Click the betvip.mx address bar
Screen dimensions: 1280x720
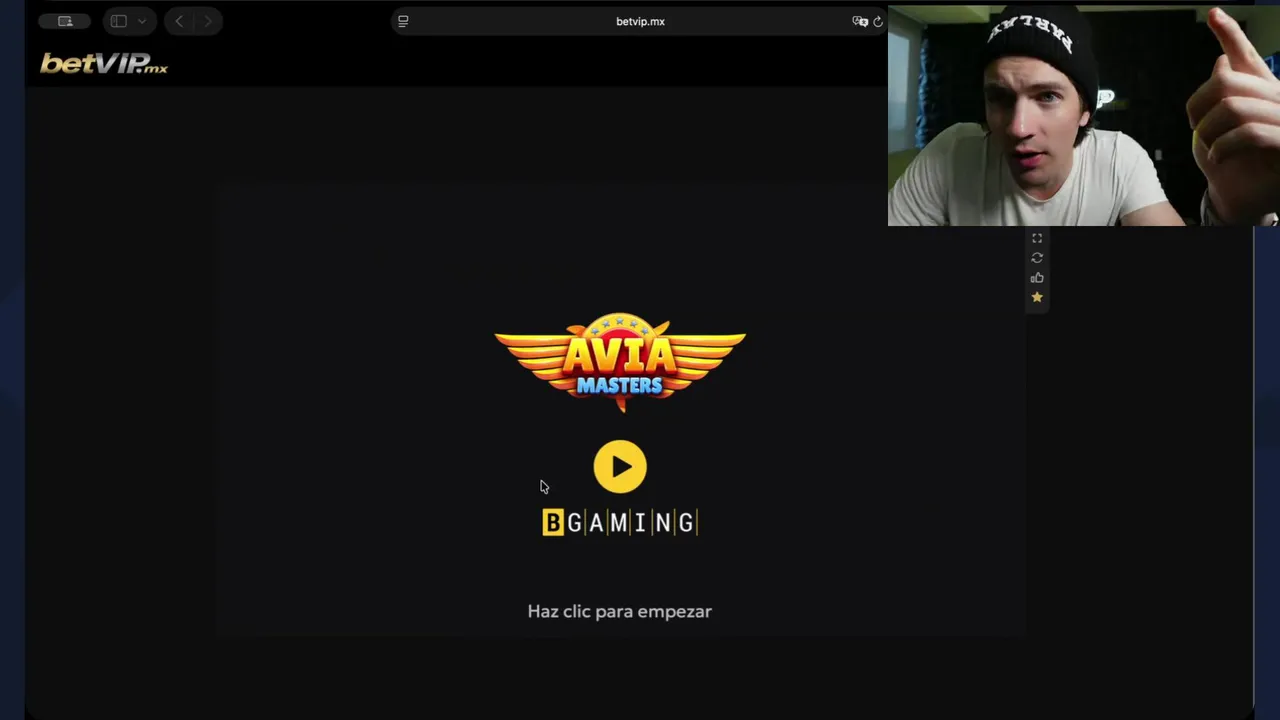[x=640, y=21]
